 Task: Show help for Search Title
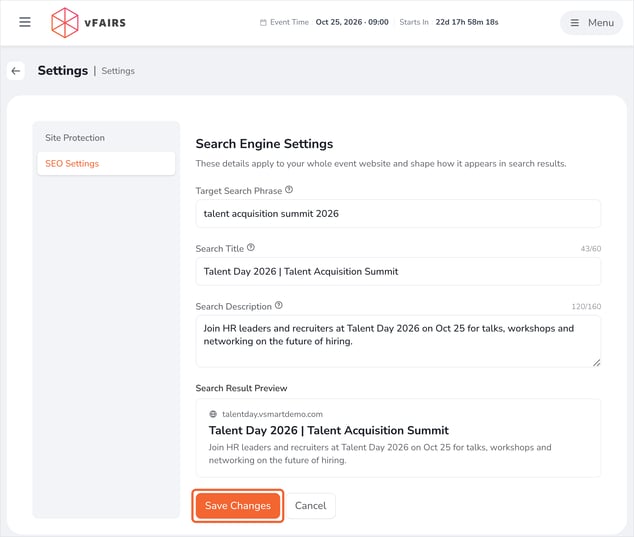pos(251,247)
